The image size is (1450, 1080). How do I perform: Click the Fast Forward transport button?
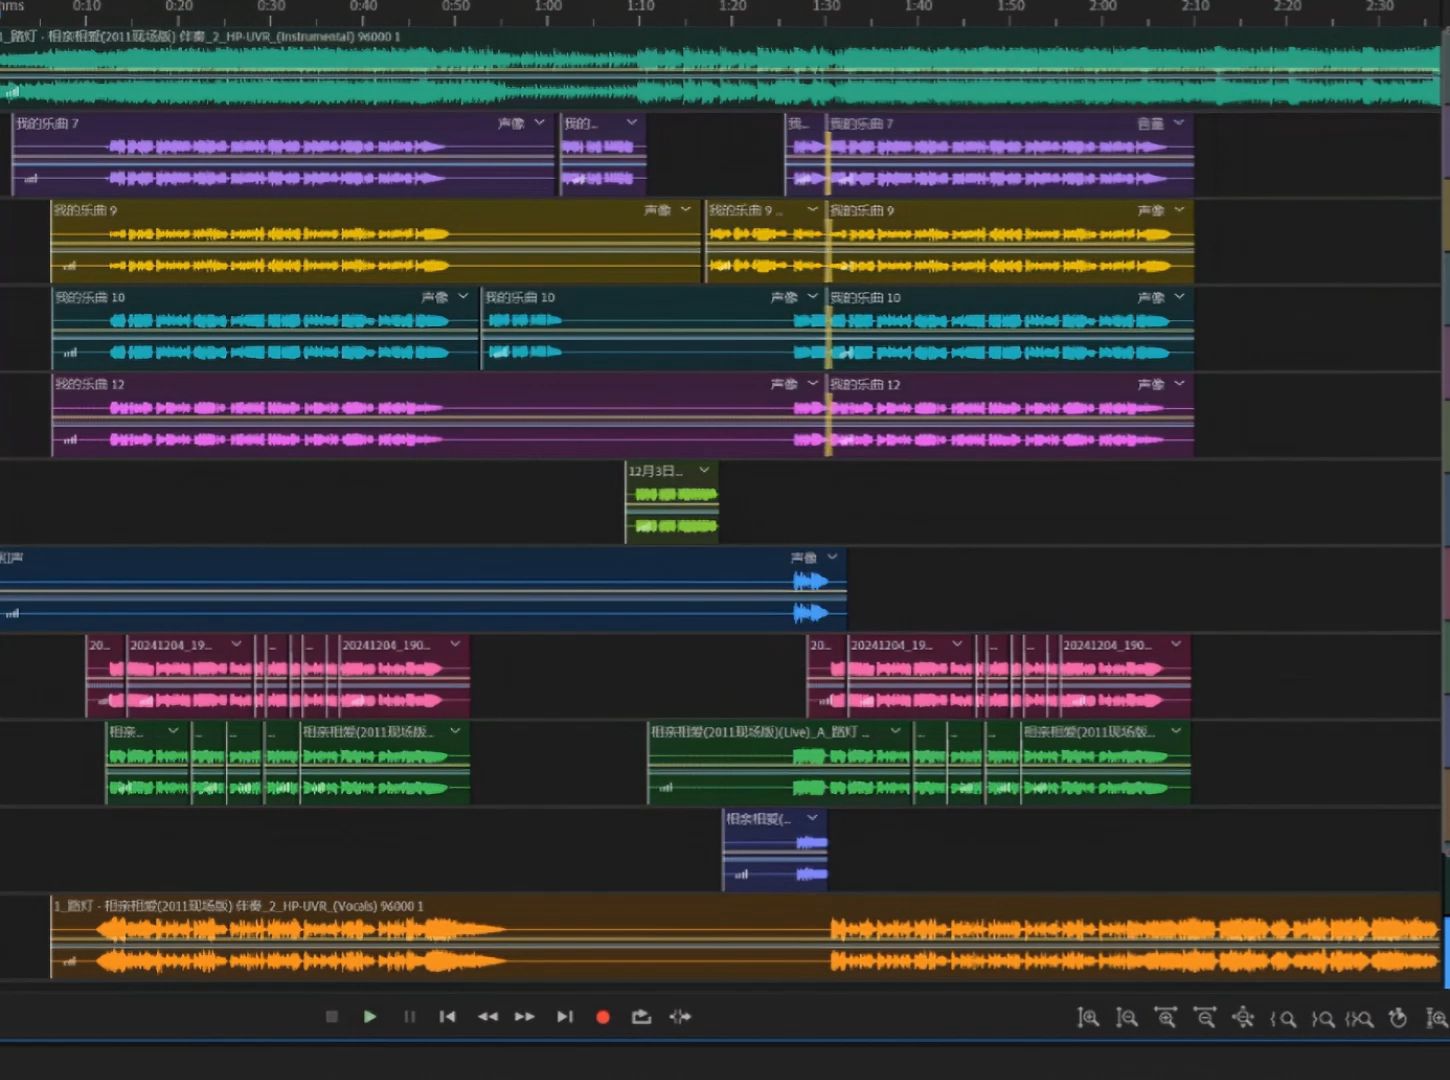coord(525,1017)
